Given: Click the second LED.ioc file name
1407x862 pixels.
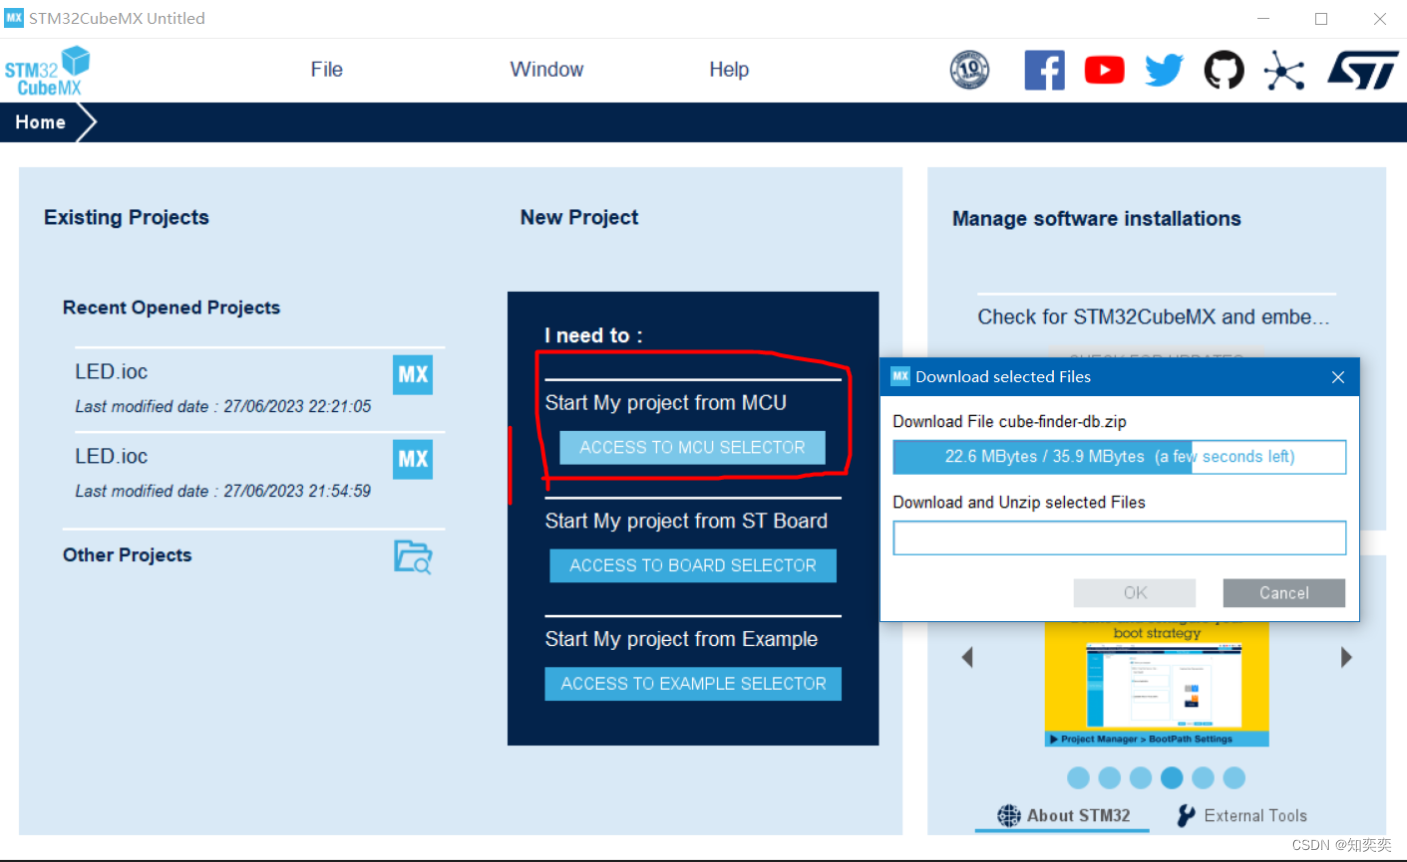Looking at the screenshot, I should (x=111, y=456).
